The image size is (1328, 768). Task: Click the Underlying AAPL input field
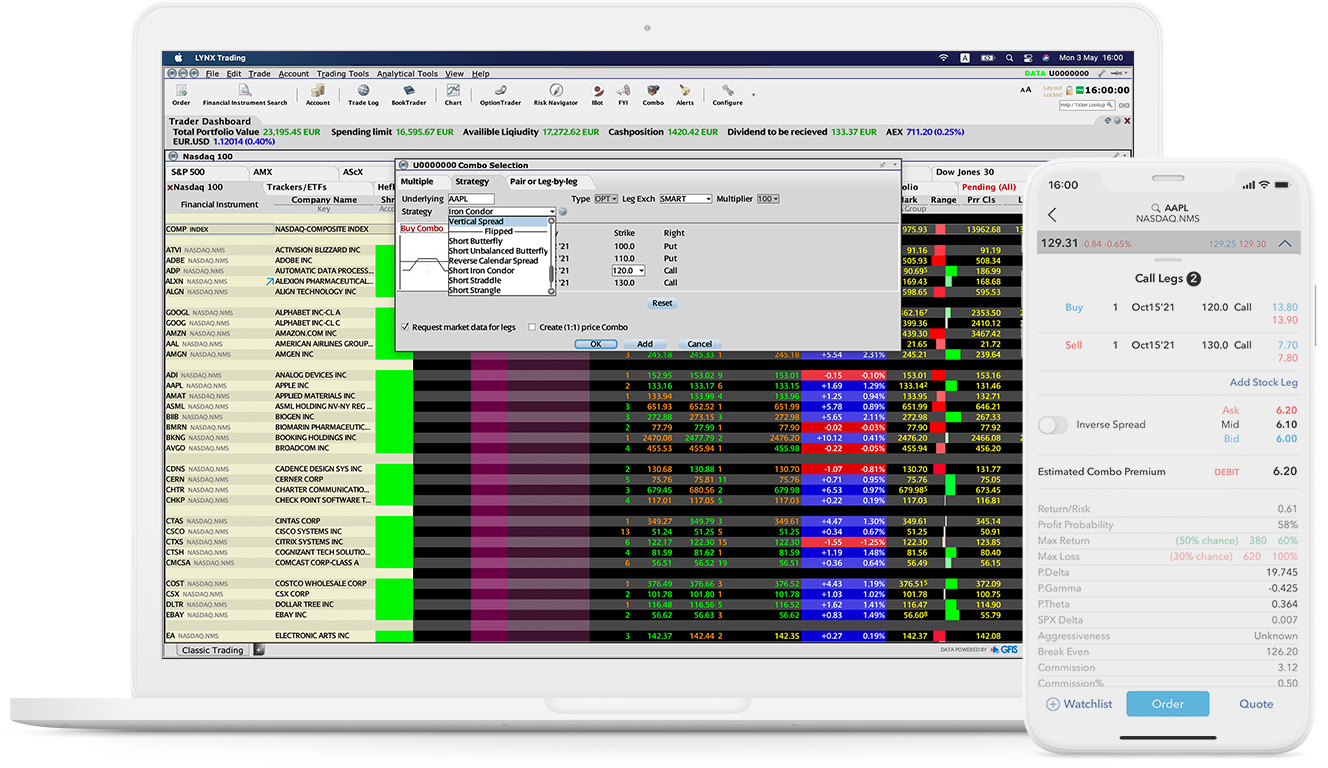pos(471,199)
